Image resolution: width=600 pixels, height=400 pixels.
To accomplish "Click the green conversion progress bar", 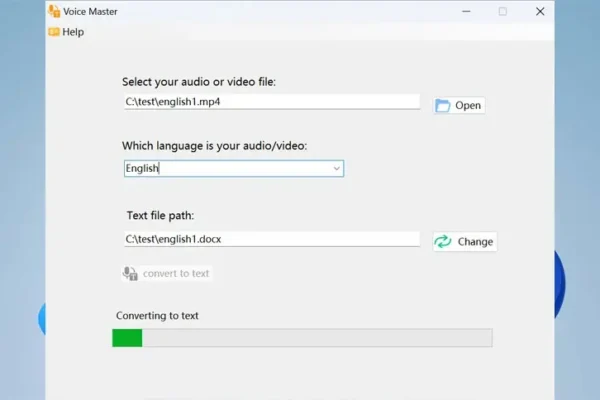I will coord(302,338).
